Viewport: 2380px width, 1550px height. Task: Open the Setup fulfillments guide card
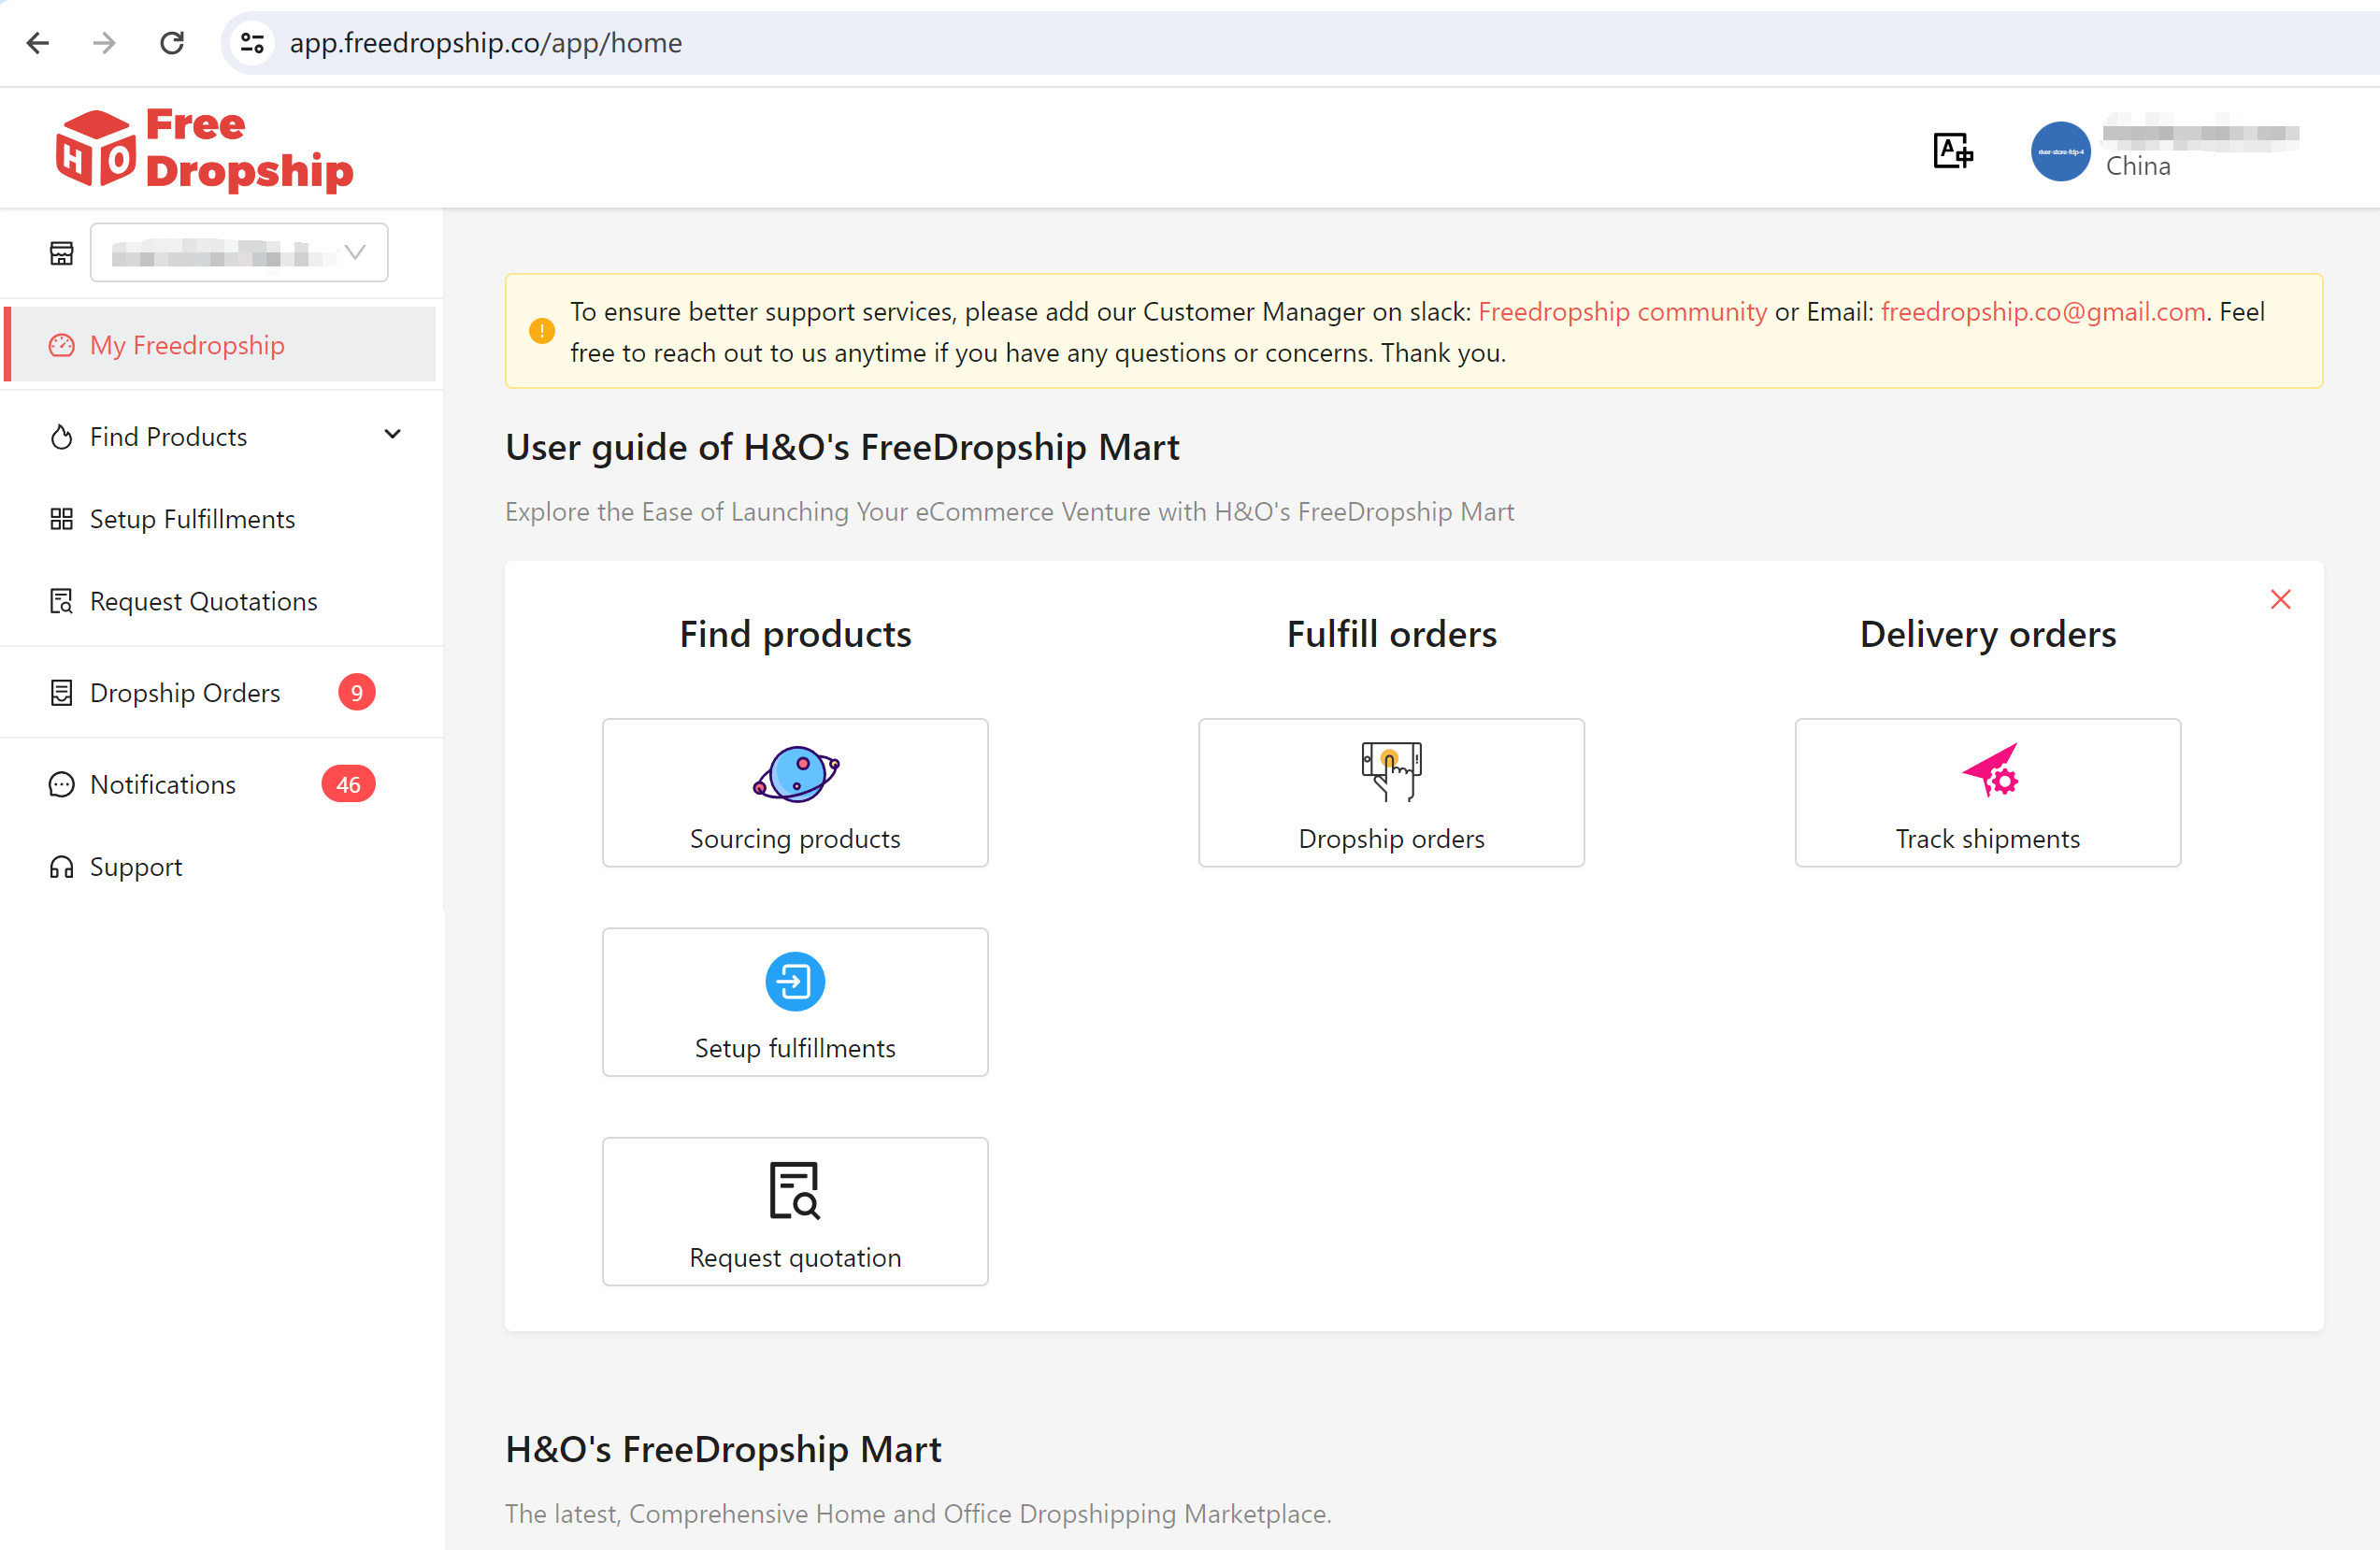point(795,1003)
